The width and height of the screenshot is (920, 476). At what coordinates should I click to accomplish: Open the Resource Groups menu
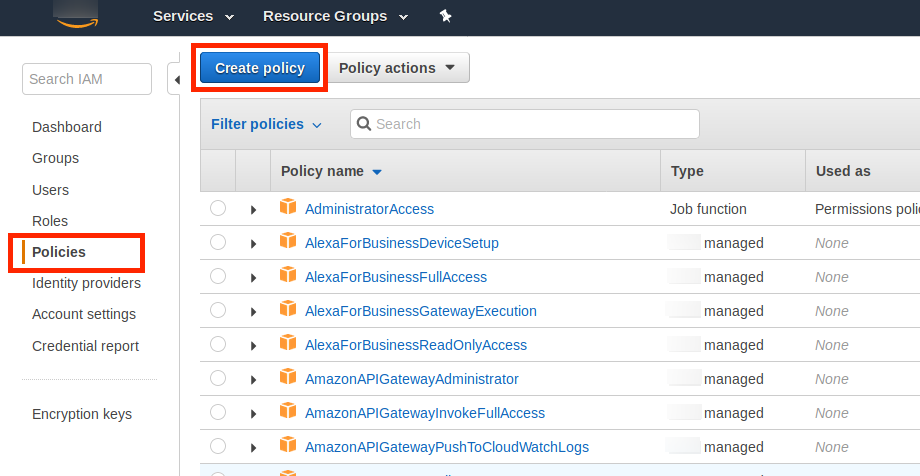pyautogui.click(x=335, y=16)
